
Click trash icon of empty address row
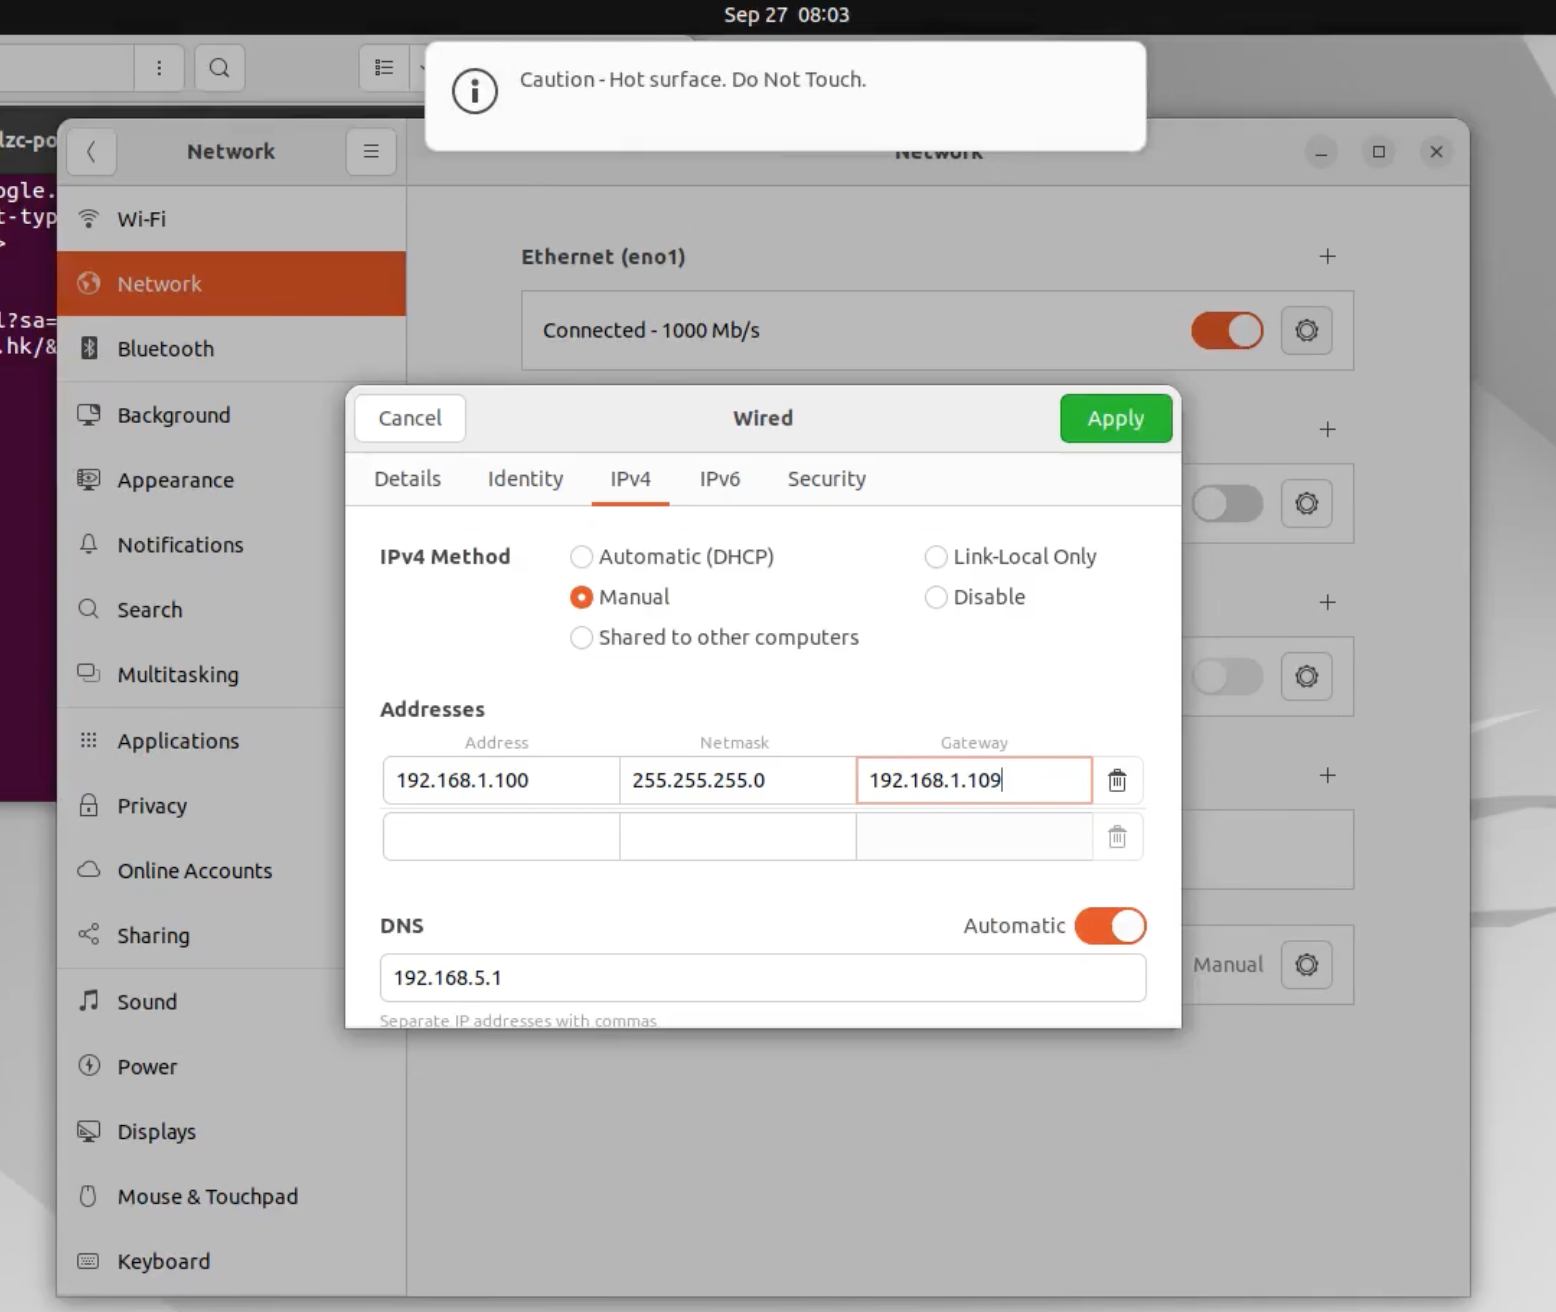coord(1117,836)
